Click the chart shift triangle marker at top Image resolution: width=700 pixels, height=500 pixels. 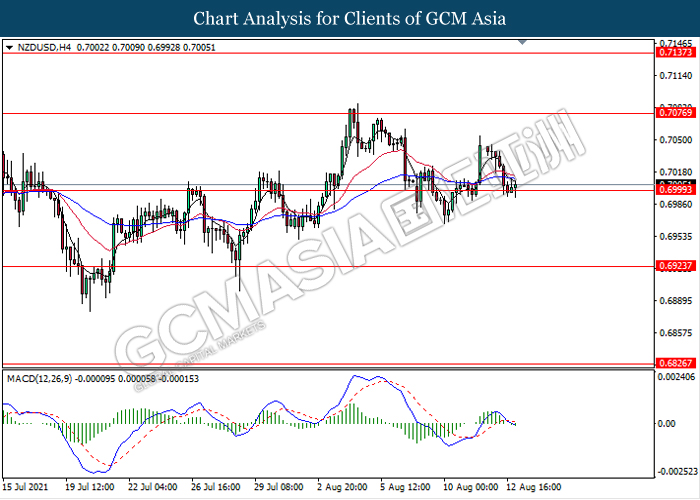pyautogui.click(x=522, y=42)
